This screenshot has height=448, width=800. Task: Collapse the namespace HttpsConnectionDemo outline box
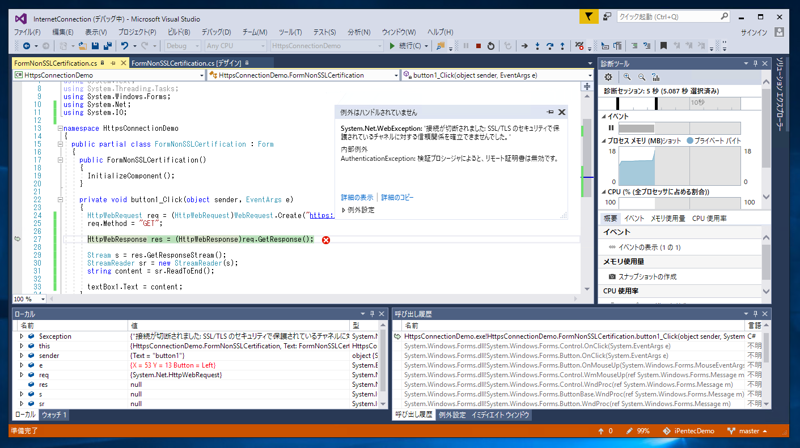60,128
